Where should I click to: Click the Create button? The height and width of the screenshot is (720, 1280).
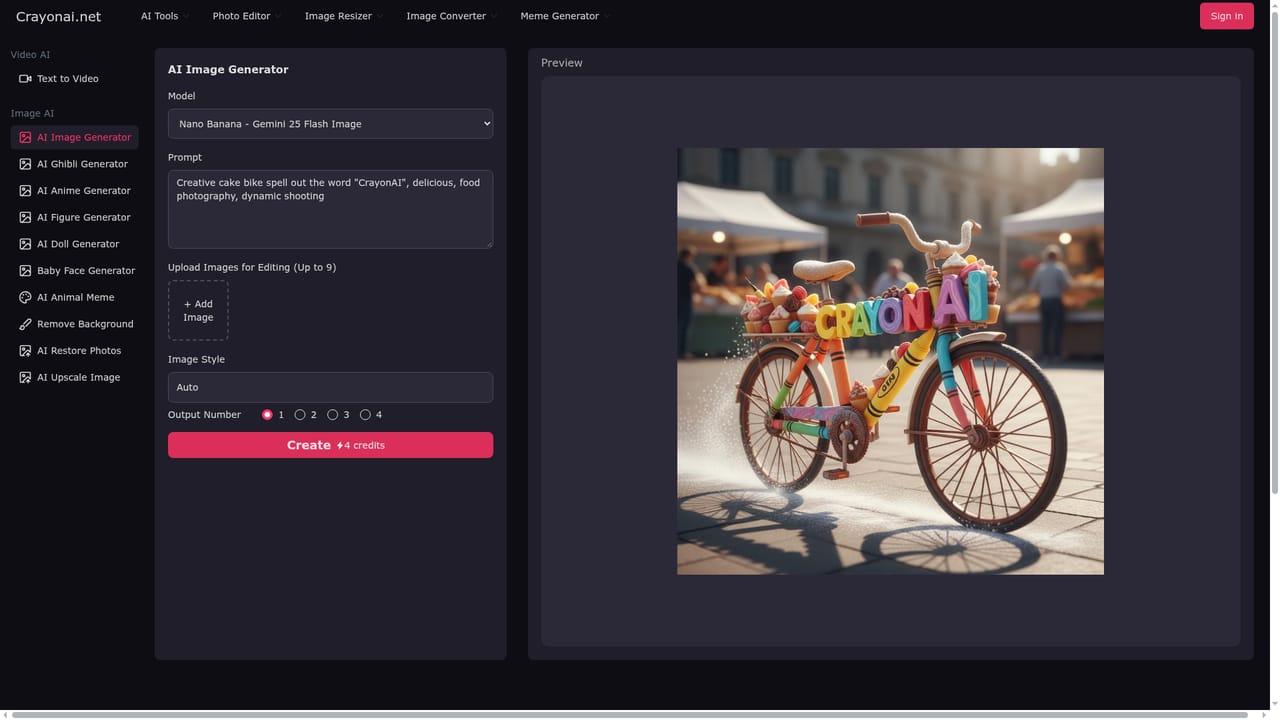tap(330, 445)
